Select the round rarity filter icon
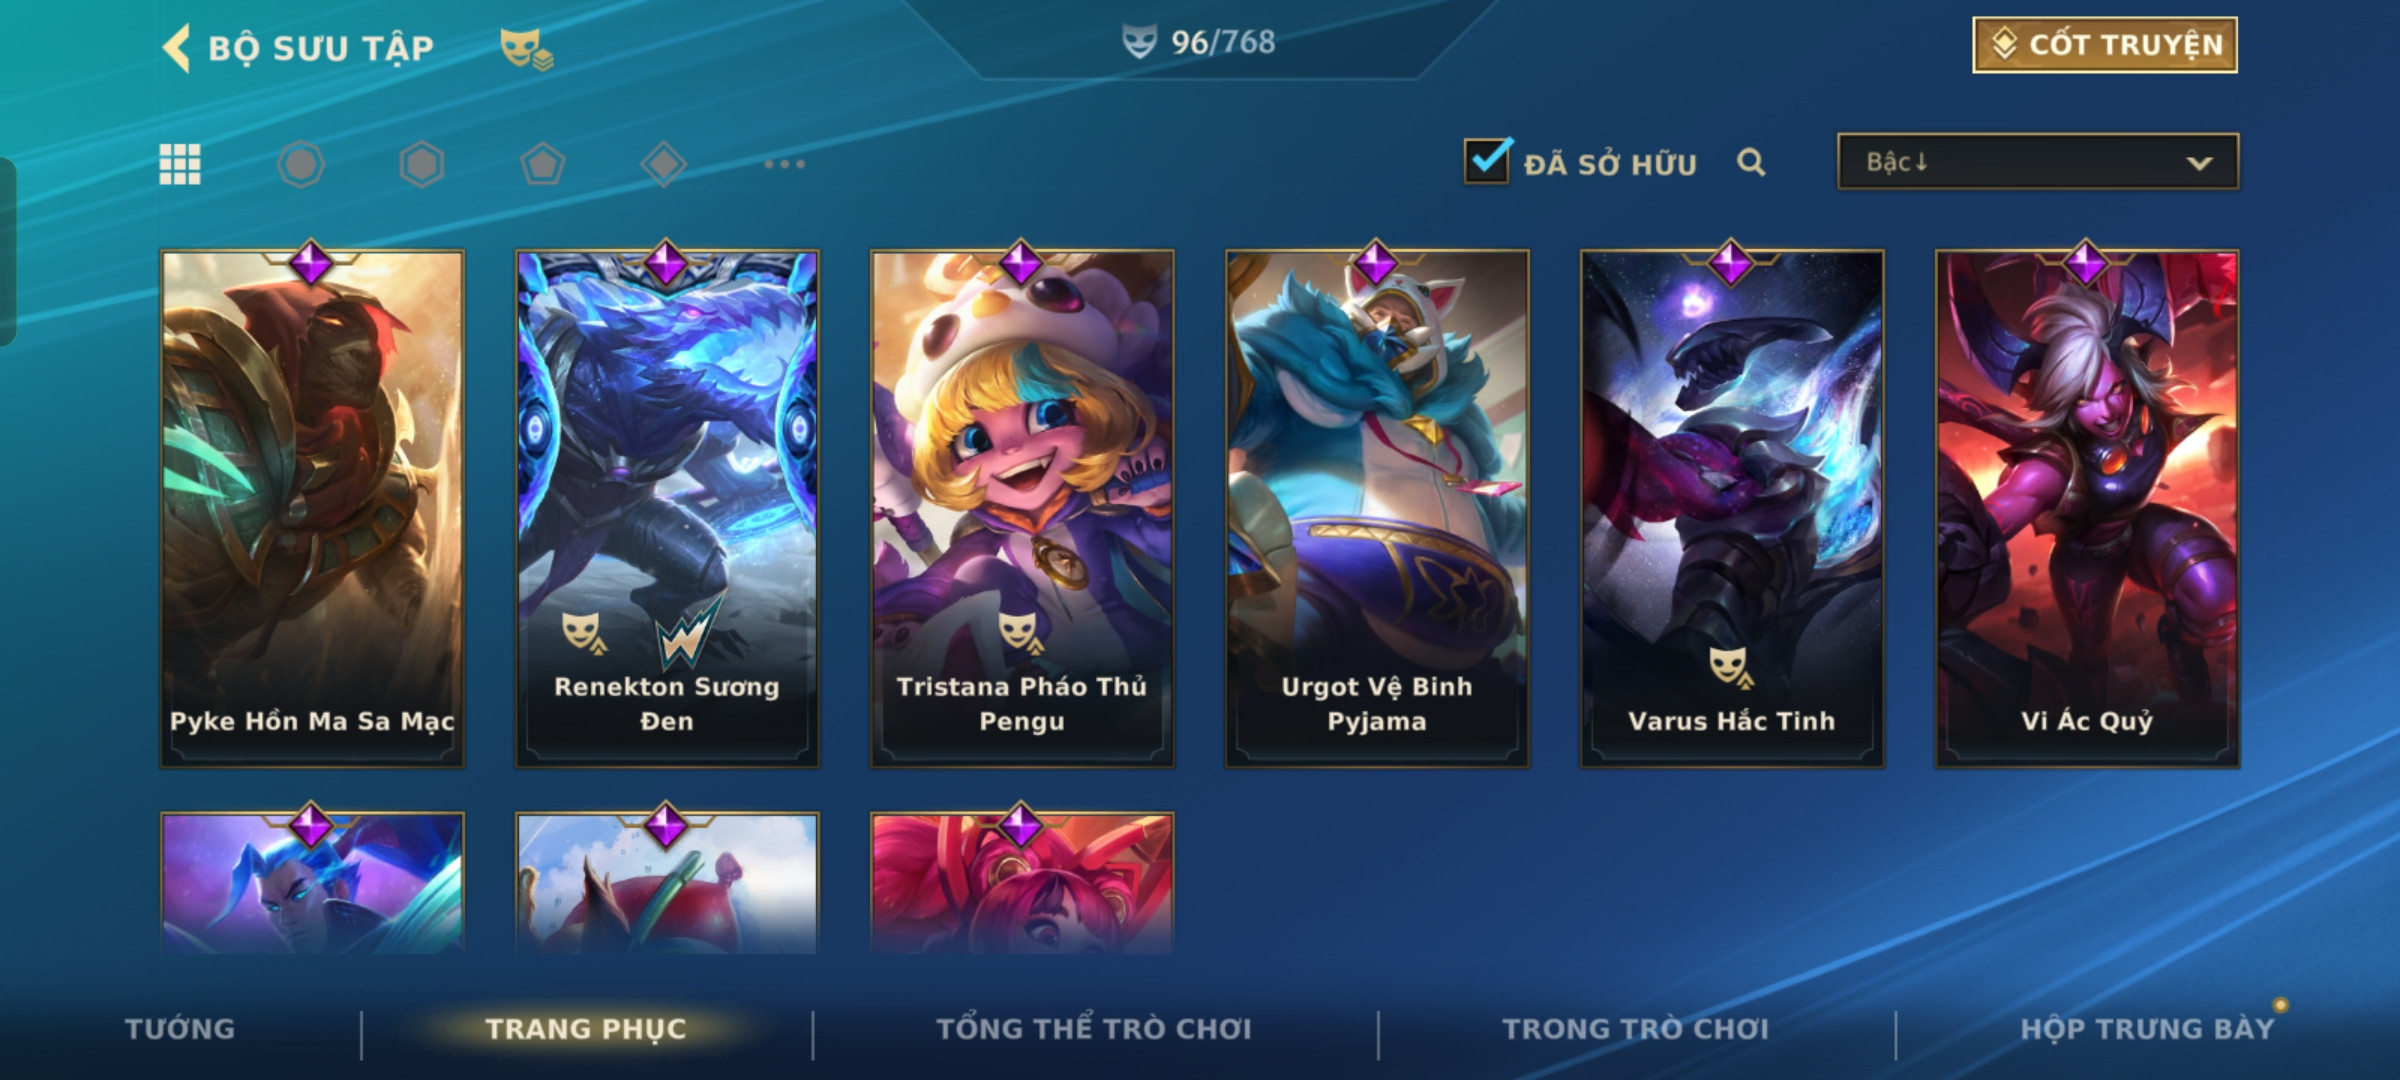 click(x=301, y=164)
